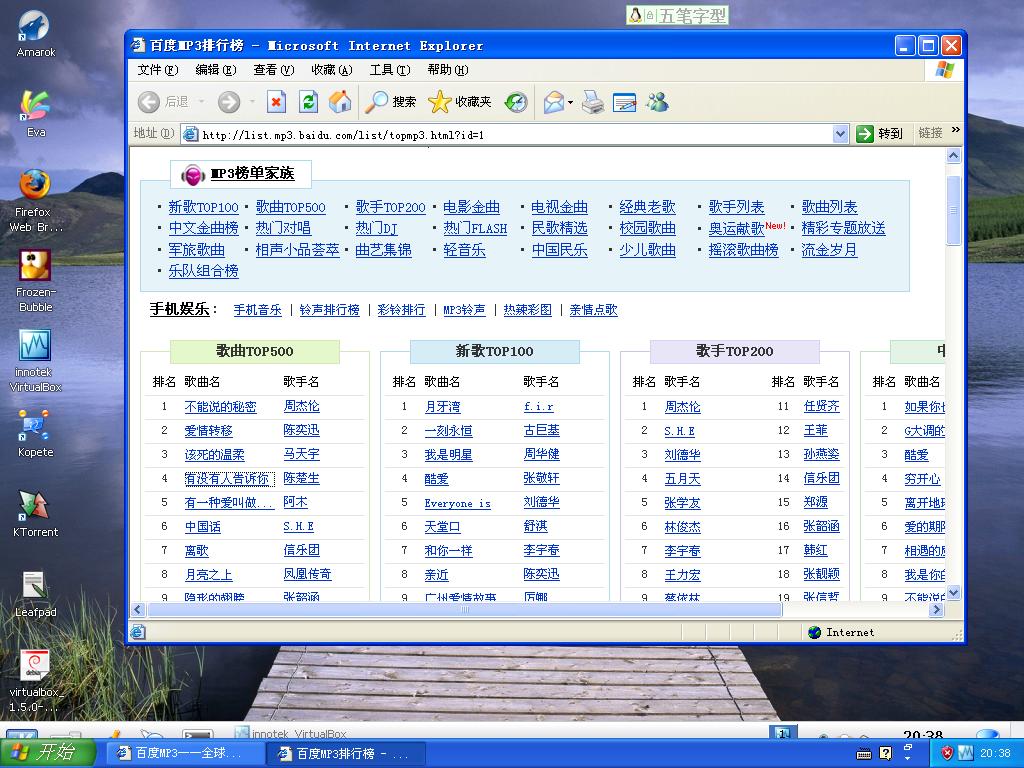This screenshot has height=768, width=1024.
Task: Click the 链接 Links toolbar label
Action: (930, 133)
